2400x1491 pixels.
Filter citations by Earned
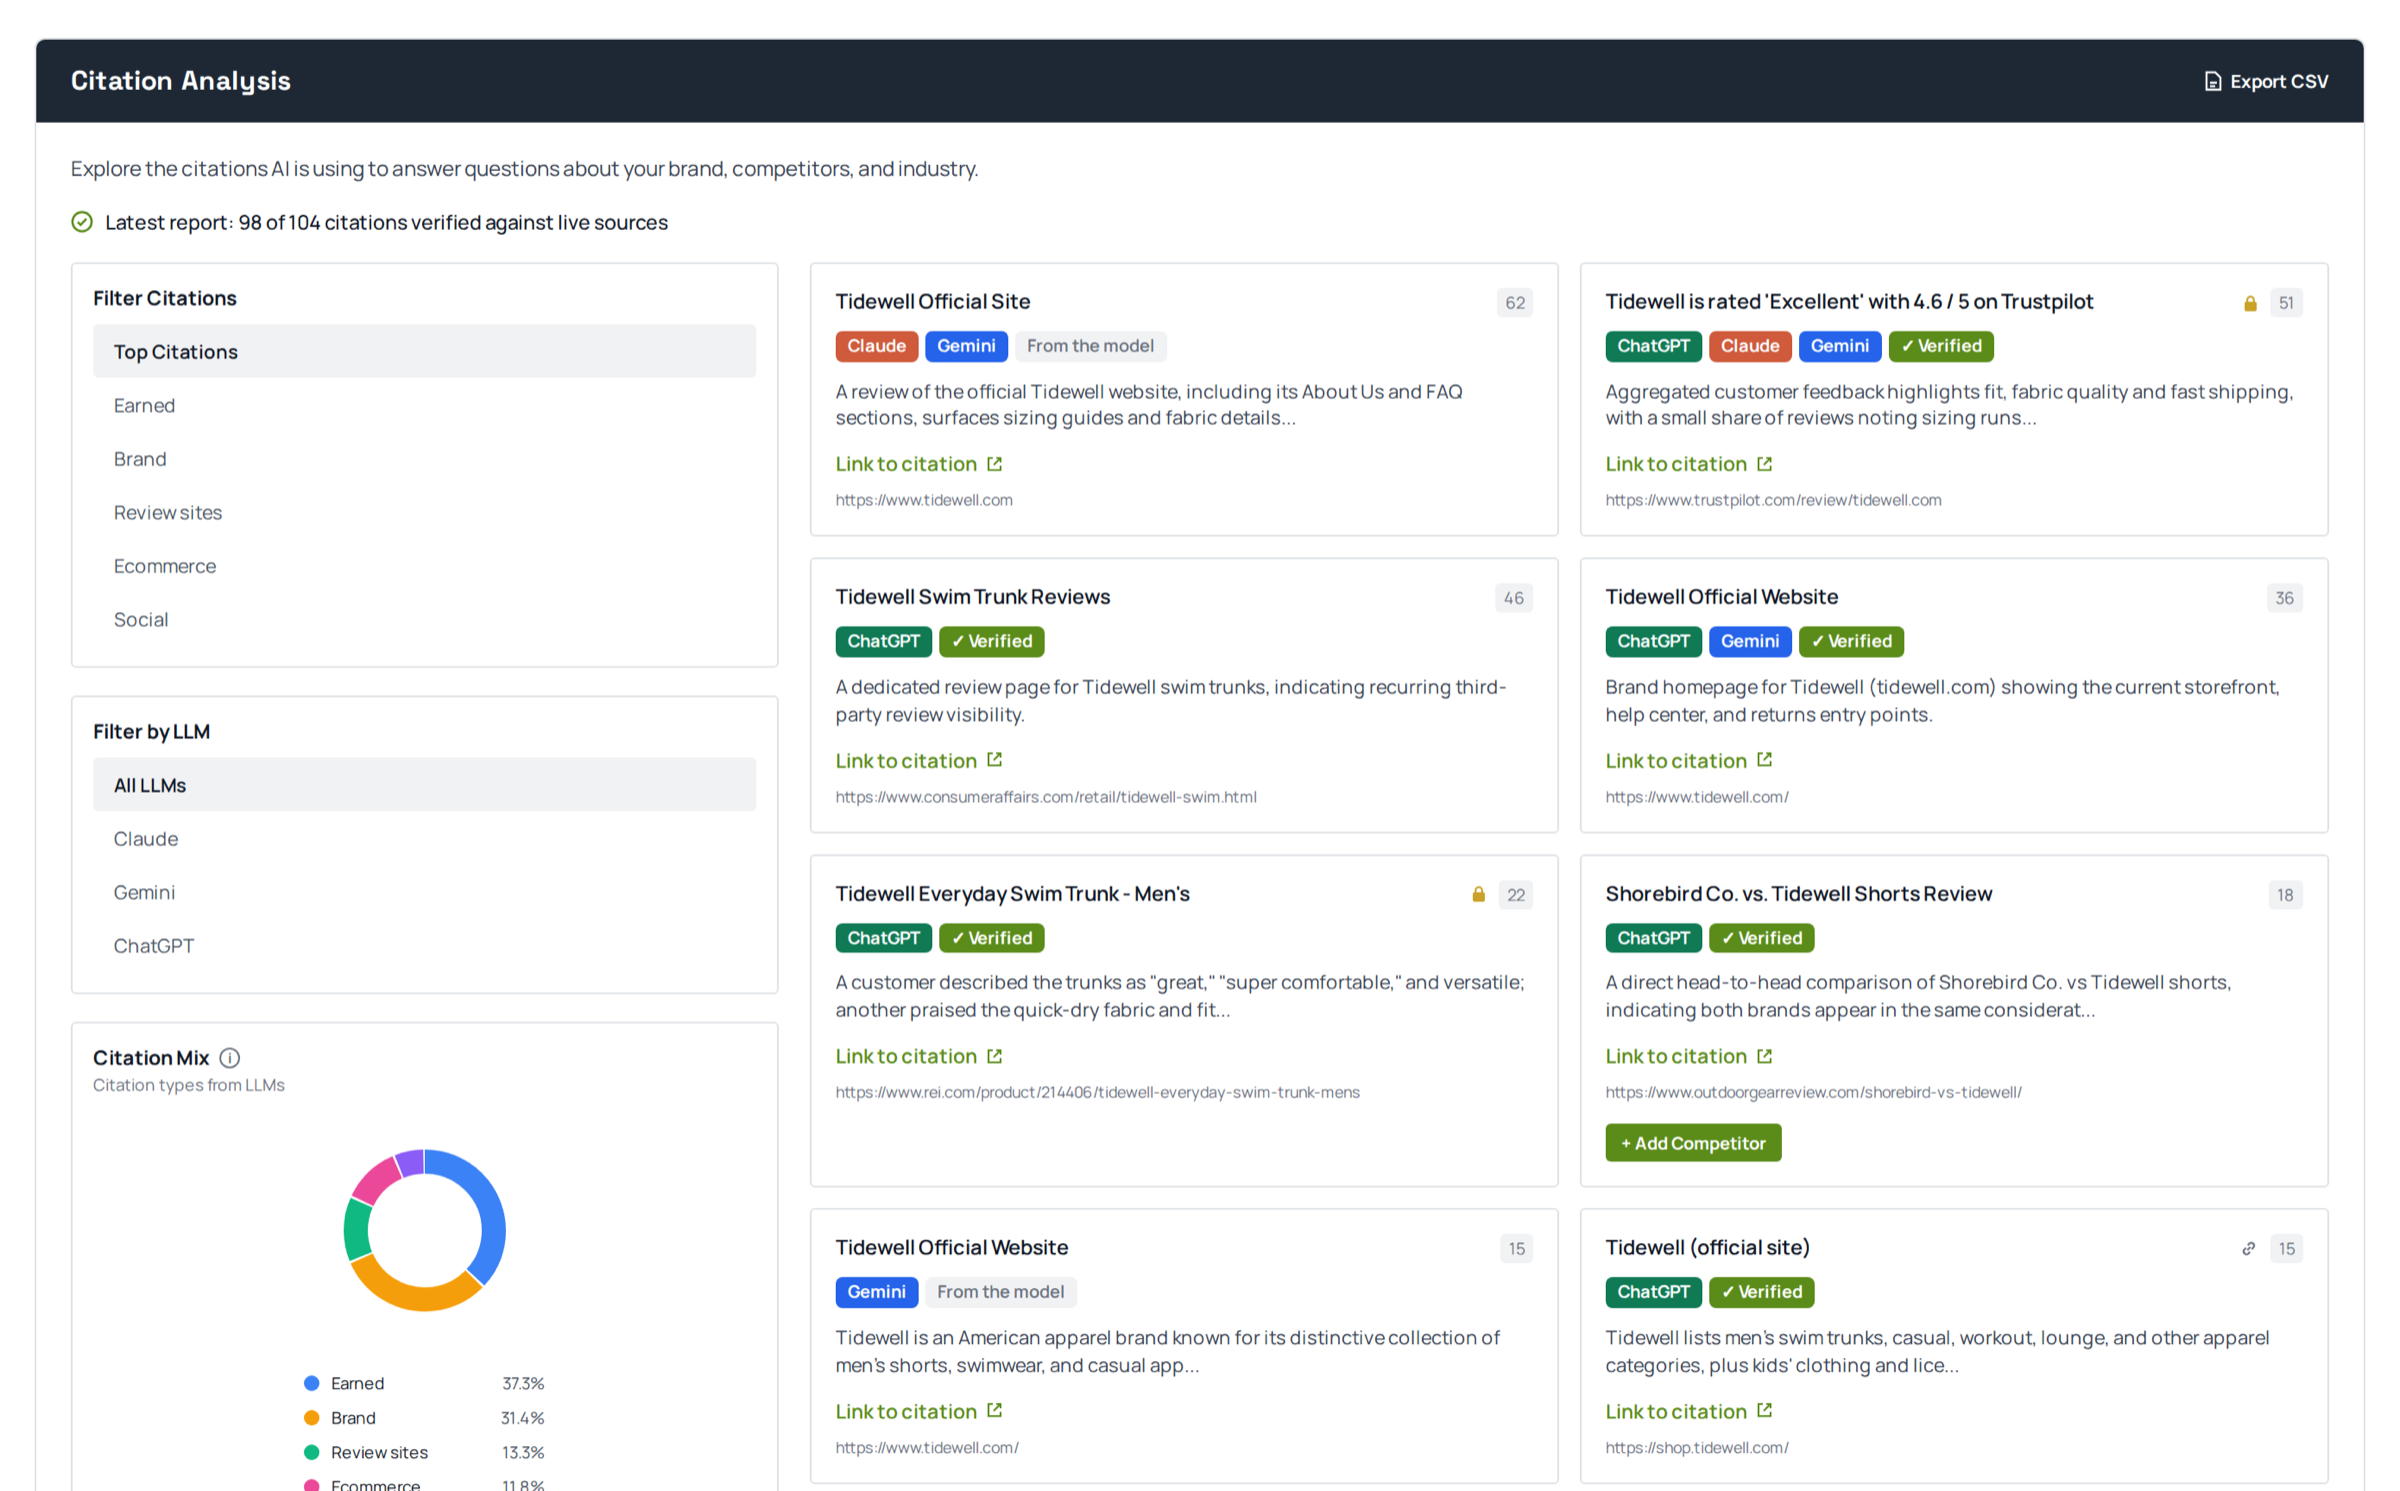tap(424, 405)
